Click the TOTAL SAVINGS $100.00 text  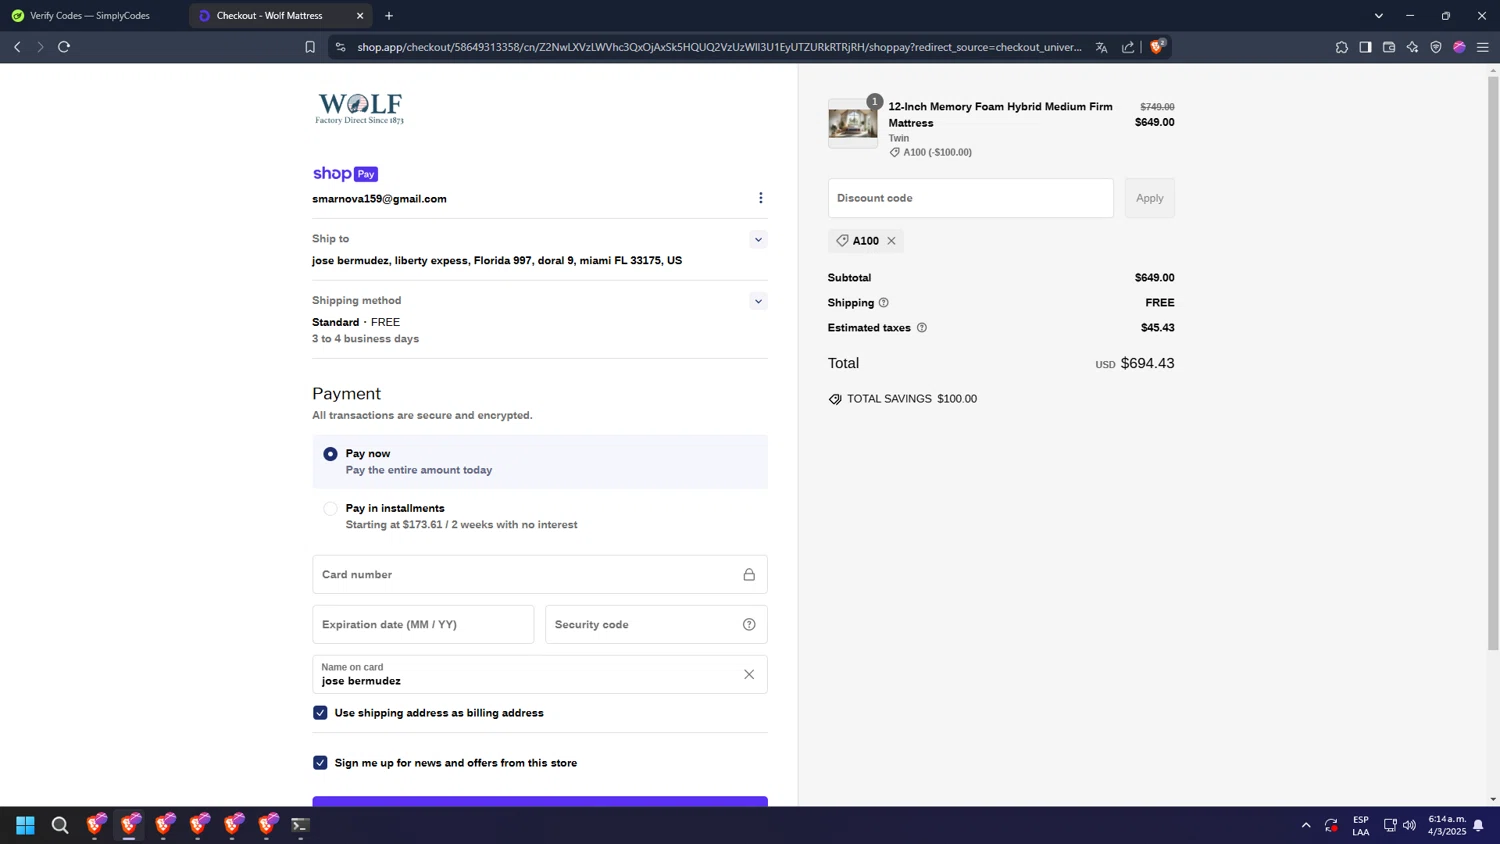(x=912, y=399)
